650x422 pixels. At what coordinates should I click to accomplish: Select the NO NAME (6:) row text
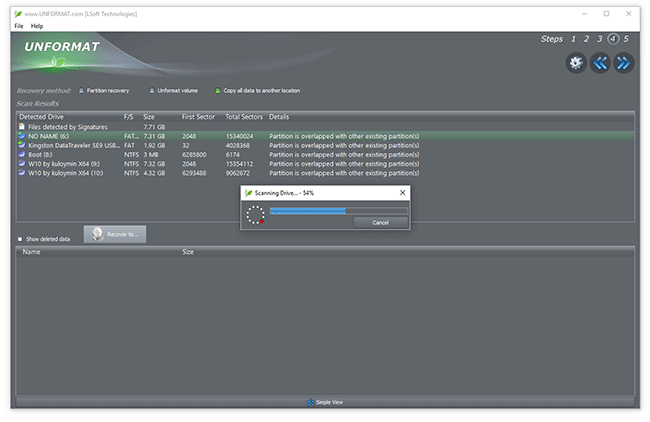click(x=49, y=136)
